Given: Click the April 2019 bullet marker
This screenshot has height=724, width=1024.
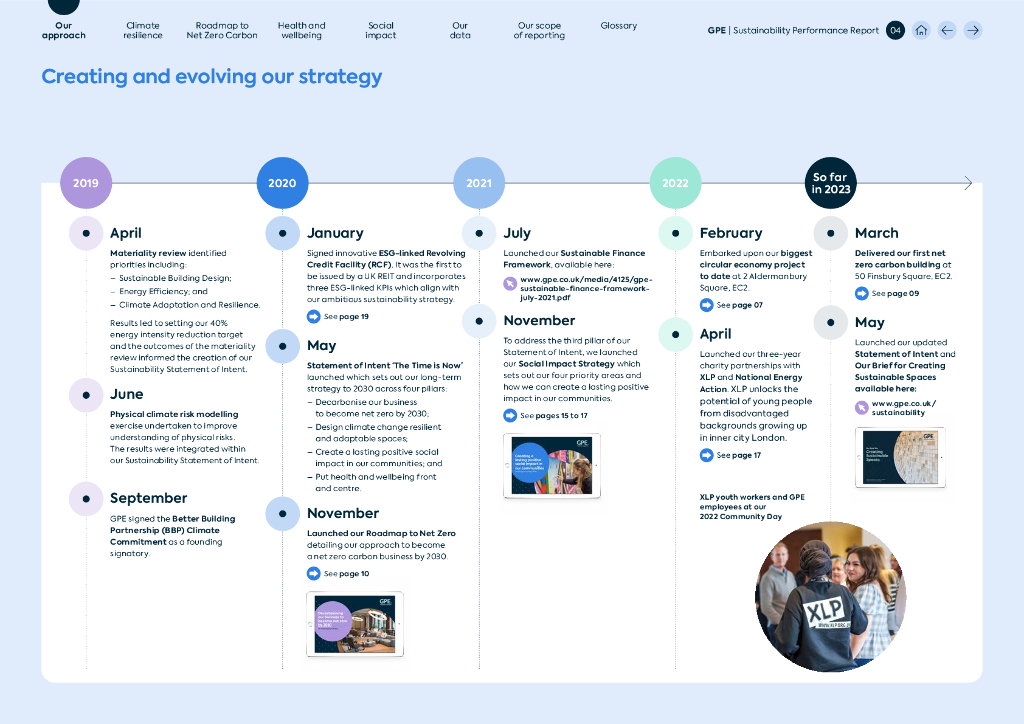Looking at the screenshot, I should tap(86, 233).
